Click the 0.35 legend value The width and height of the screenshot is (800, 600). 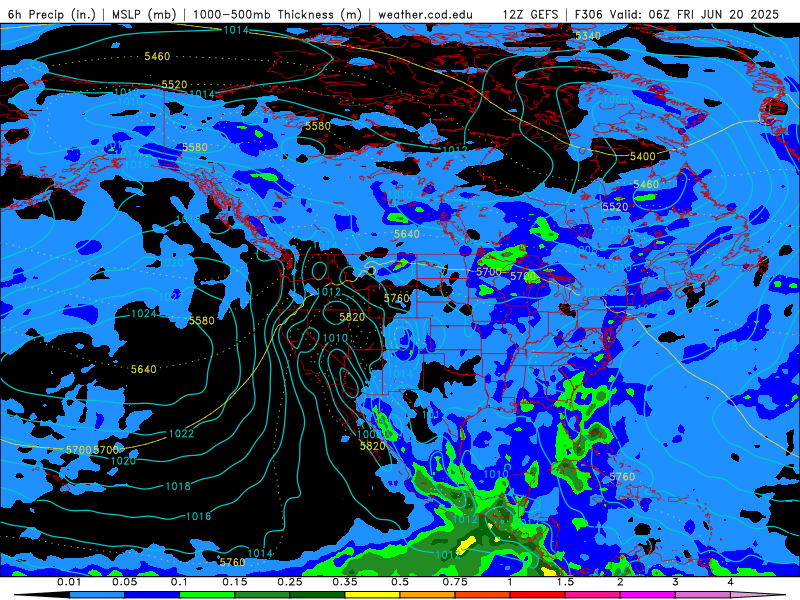click(345, 582)
